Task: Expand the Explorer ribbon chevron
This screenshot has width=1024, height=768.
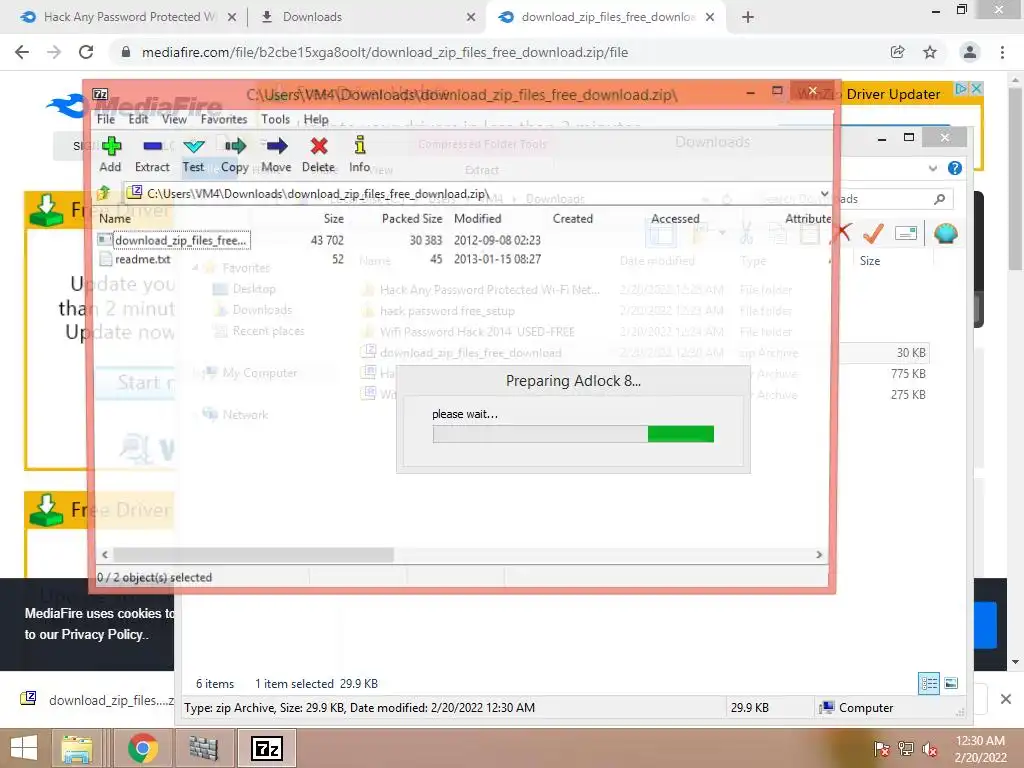Action: click(x=933, y=168)
